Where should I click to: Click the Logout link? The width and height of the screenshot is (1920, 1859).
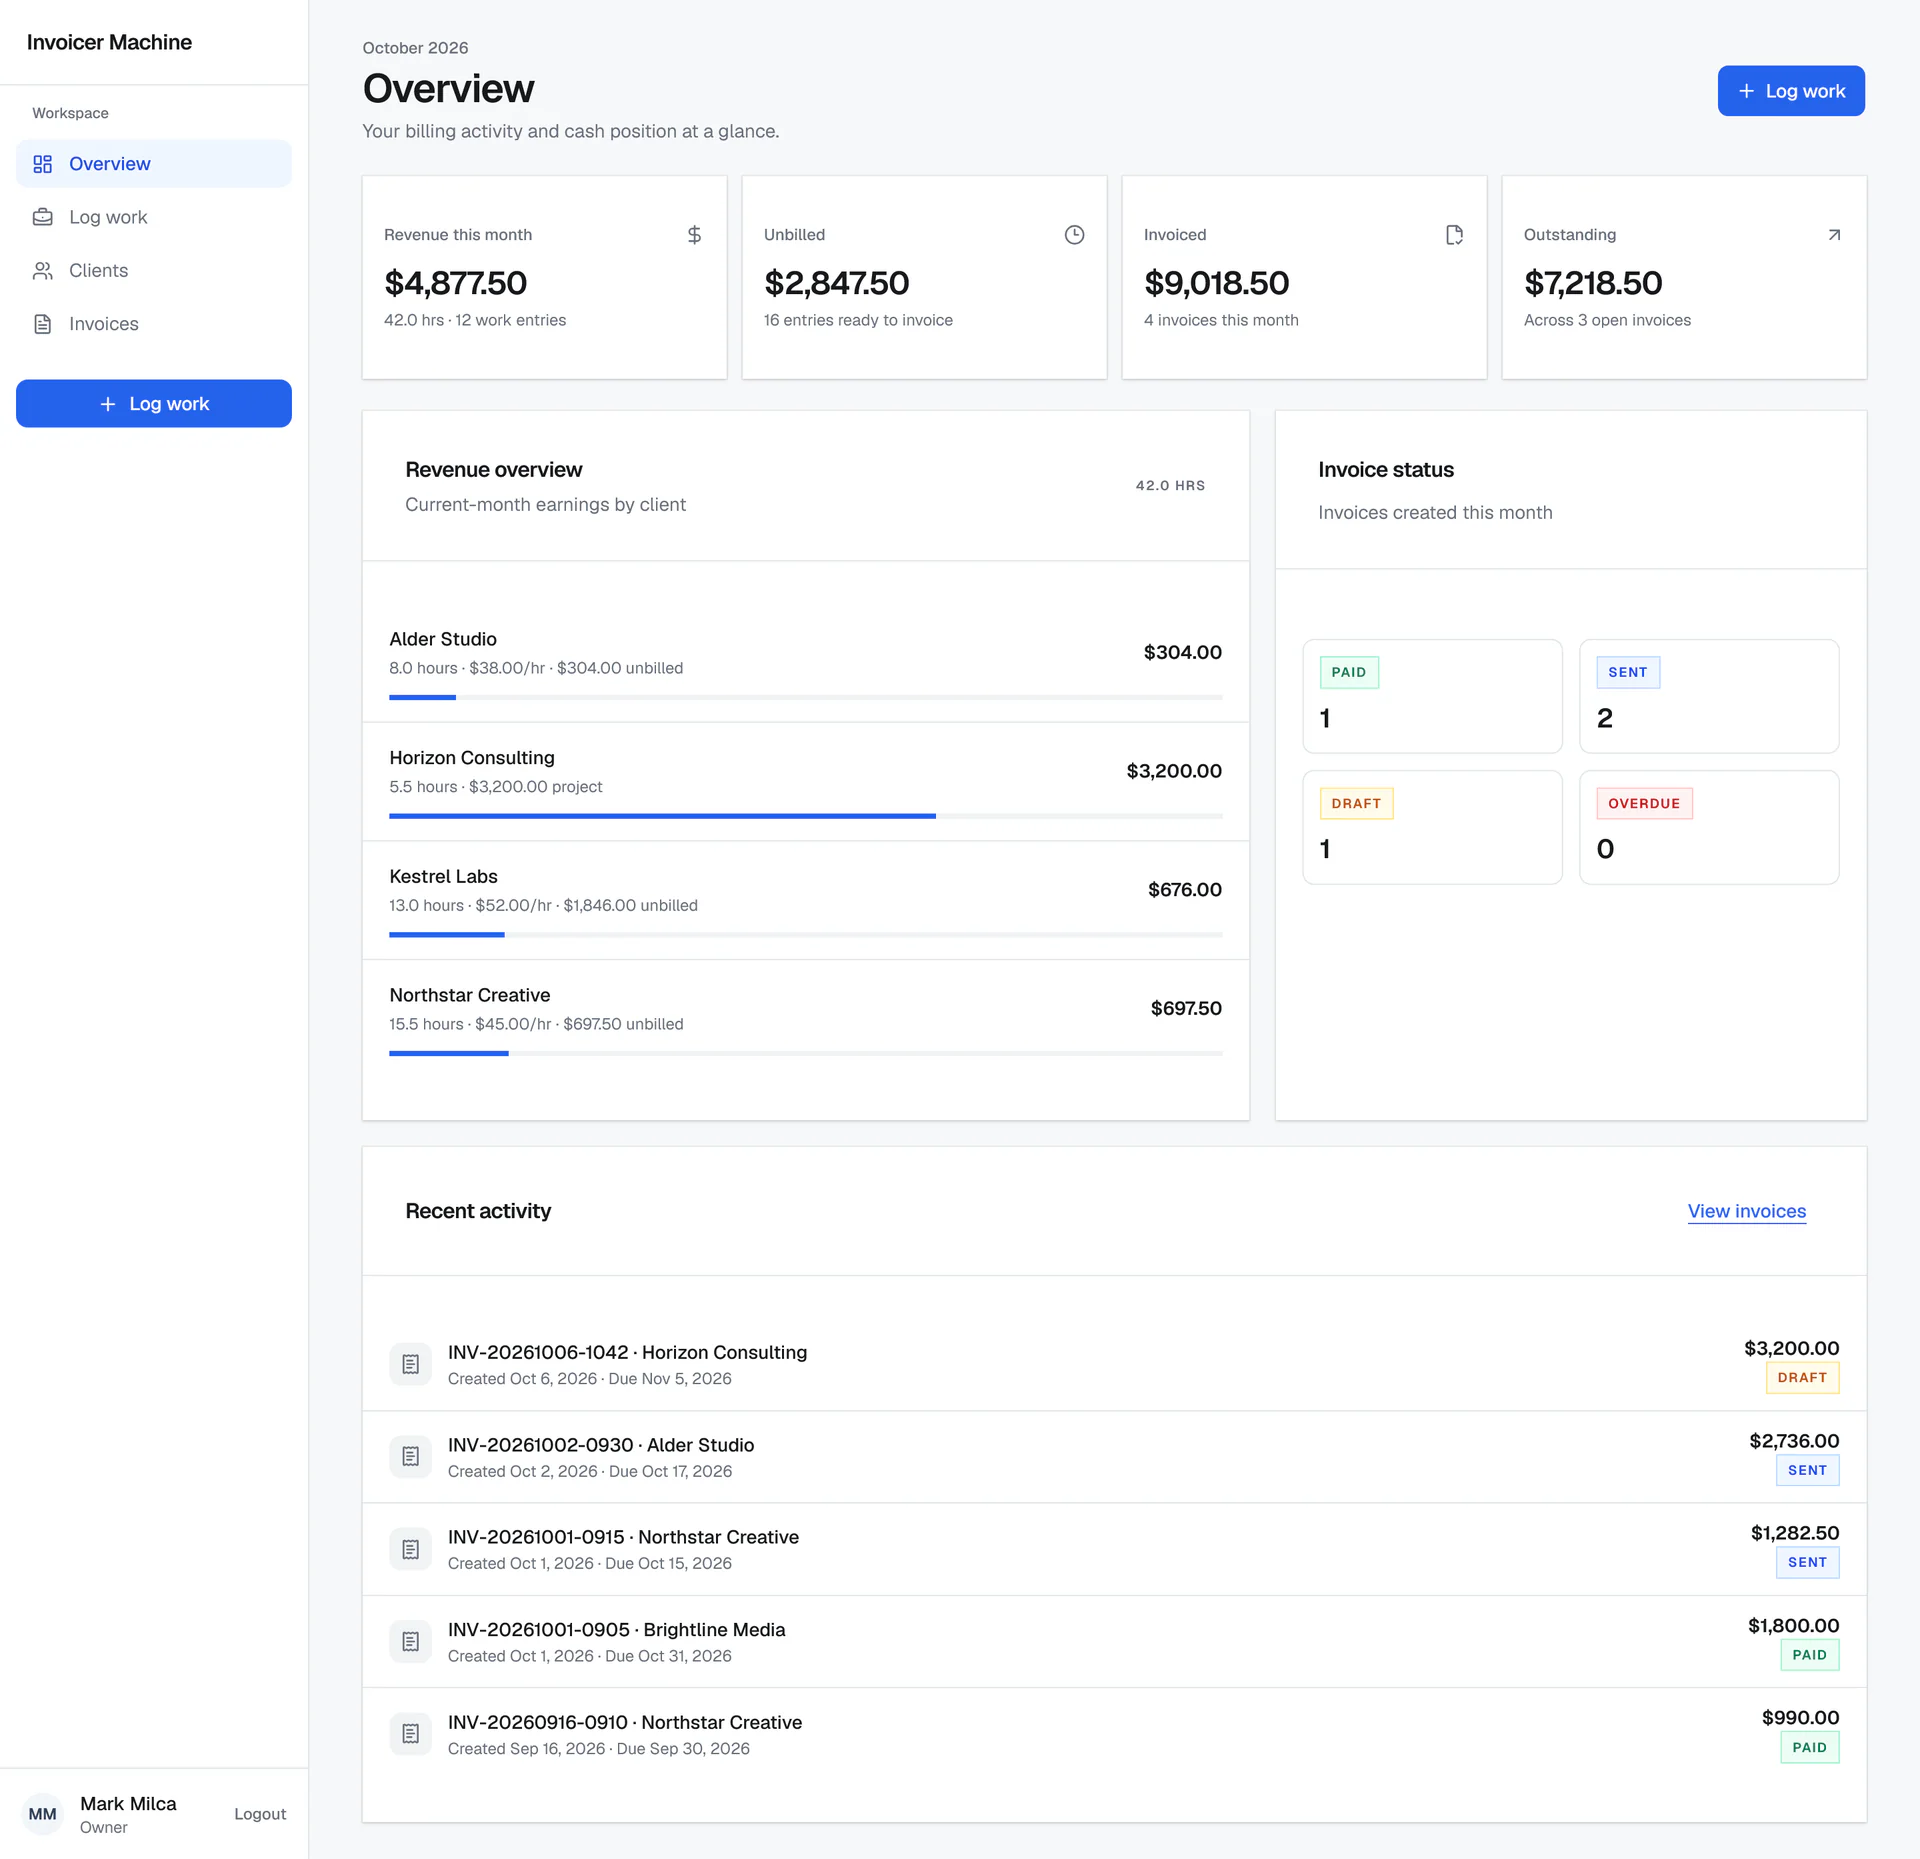pyautogui.click(x=260, y=1814)
